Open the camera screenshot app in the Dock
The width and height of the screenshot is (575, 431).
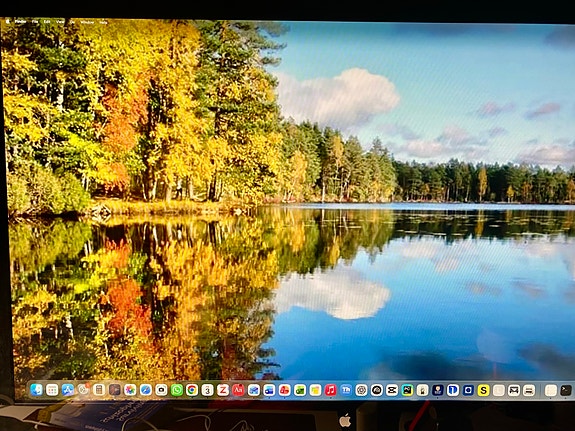[161, 390]
